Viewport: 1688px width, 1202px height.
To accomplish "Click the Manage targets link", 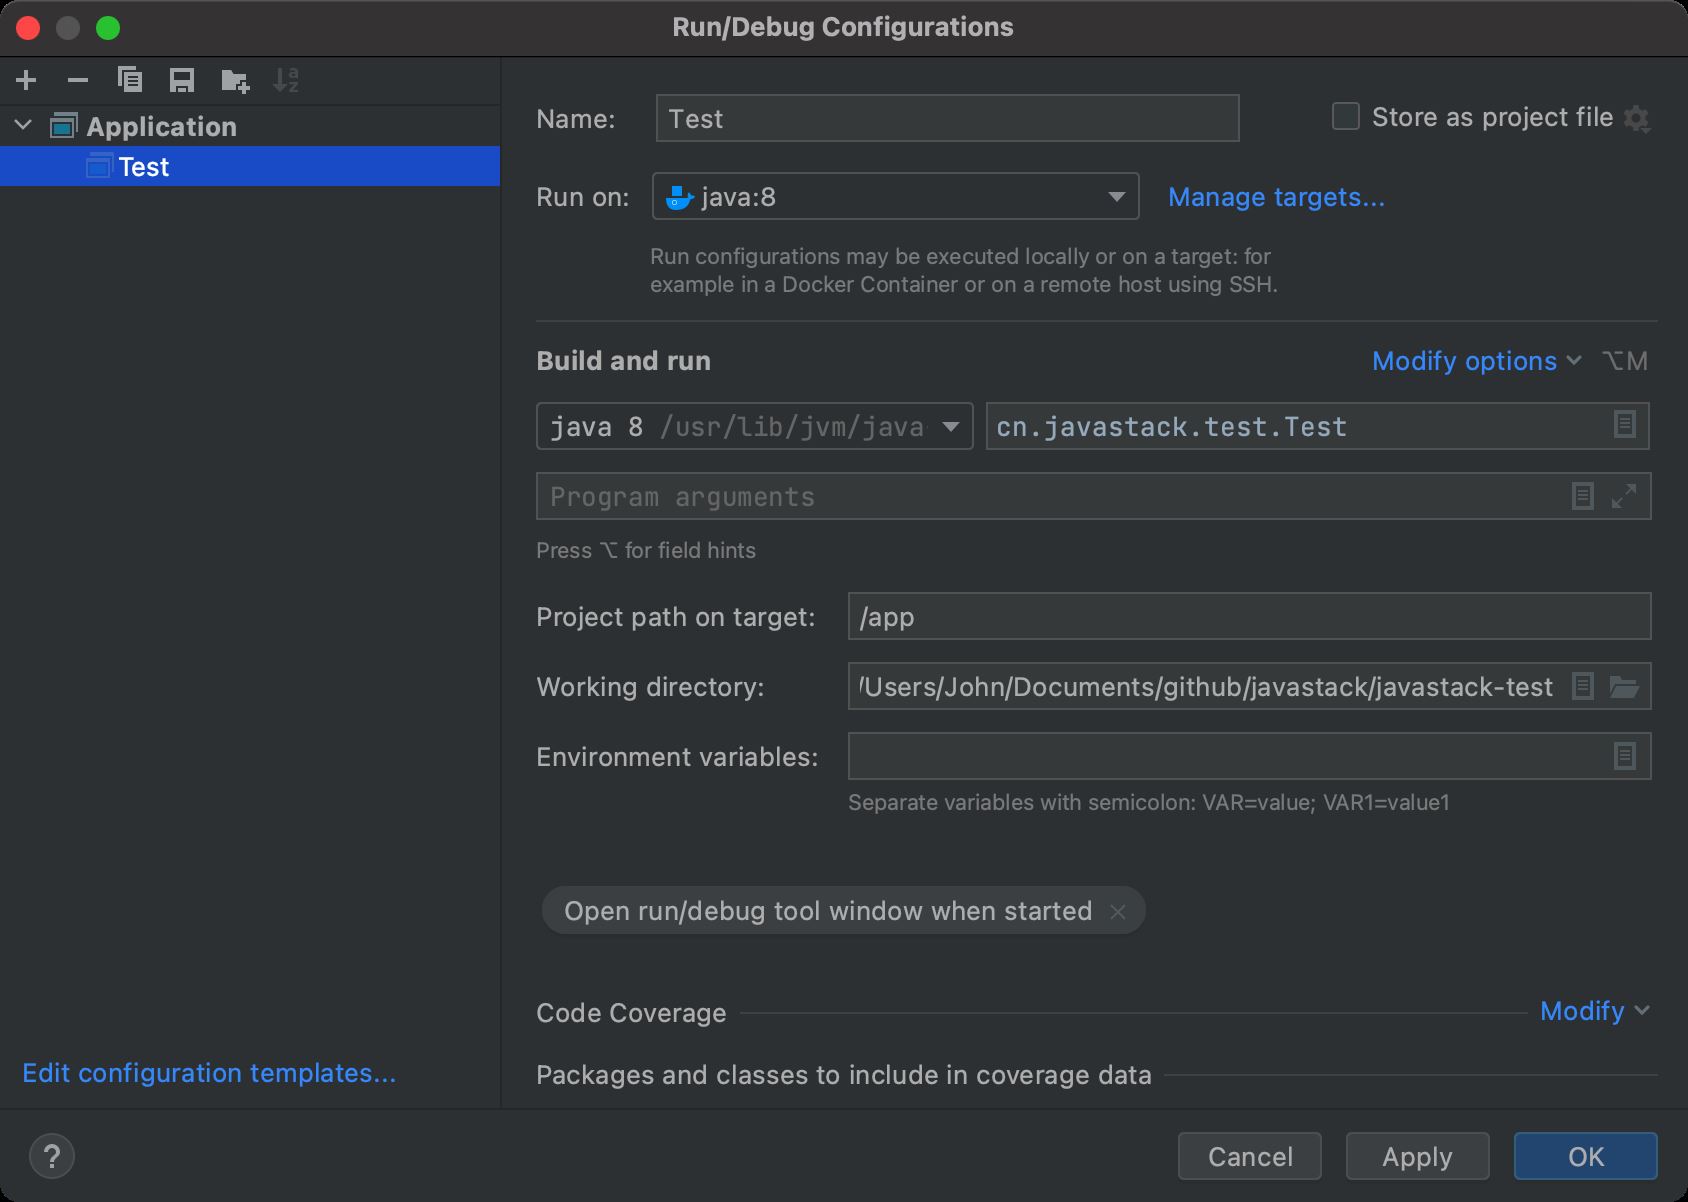I will [1276, 197].
